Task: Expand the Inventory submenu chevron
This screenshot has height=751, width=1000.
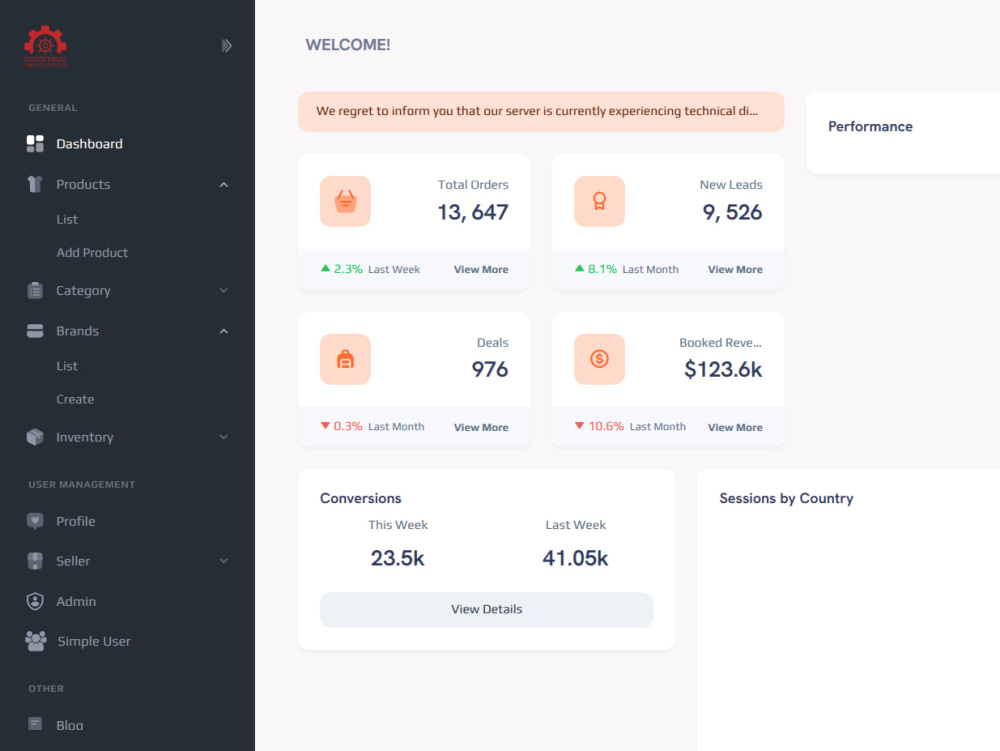Action: pyautogui.click(x=224, y=437)
